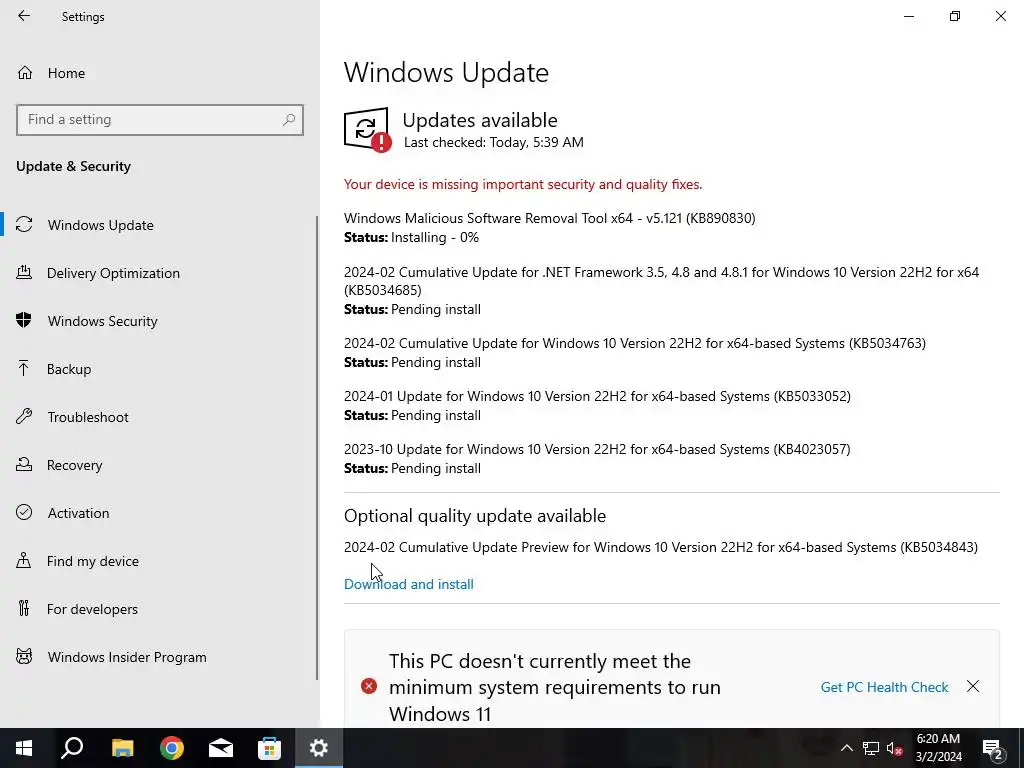Select the Troubleshoot wrench icon

(24, 417)
